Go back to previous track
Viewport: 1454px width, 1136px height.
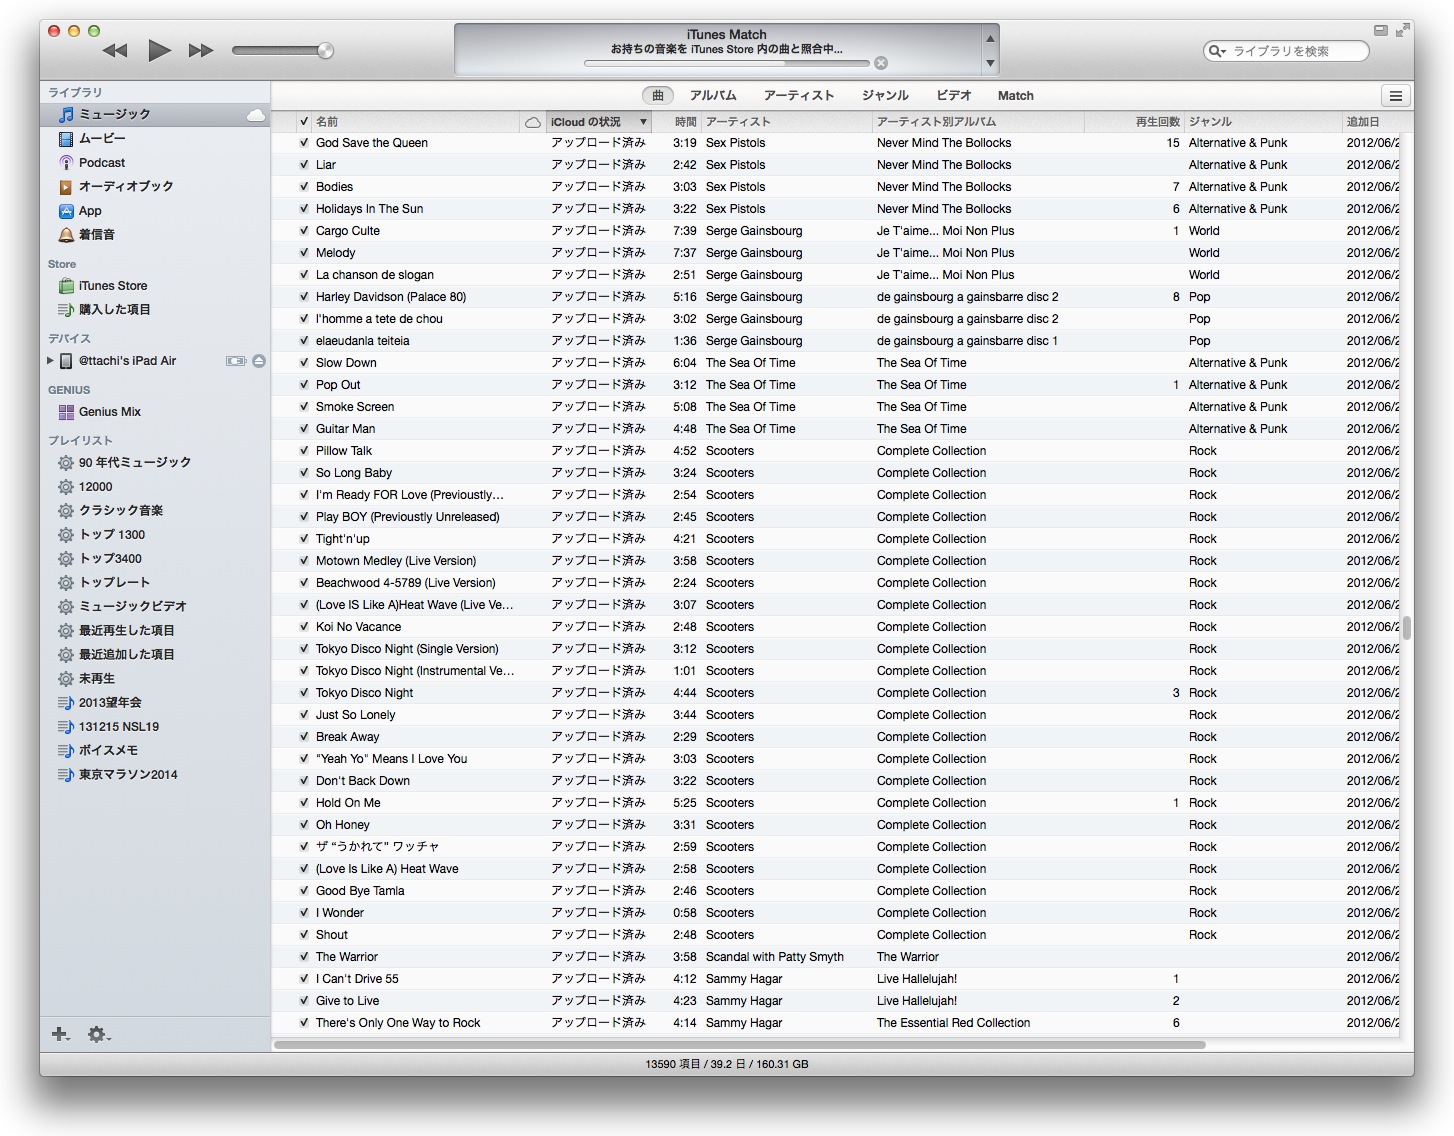[x=116, y=50]
